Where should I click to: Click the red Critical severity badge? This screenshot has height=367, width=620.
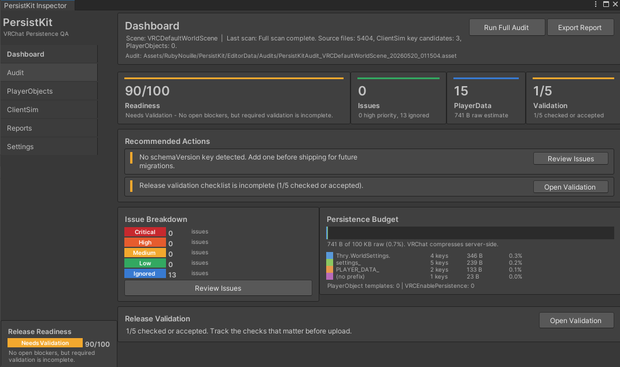coord(145,232)
